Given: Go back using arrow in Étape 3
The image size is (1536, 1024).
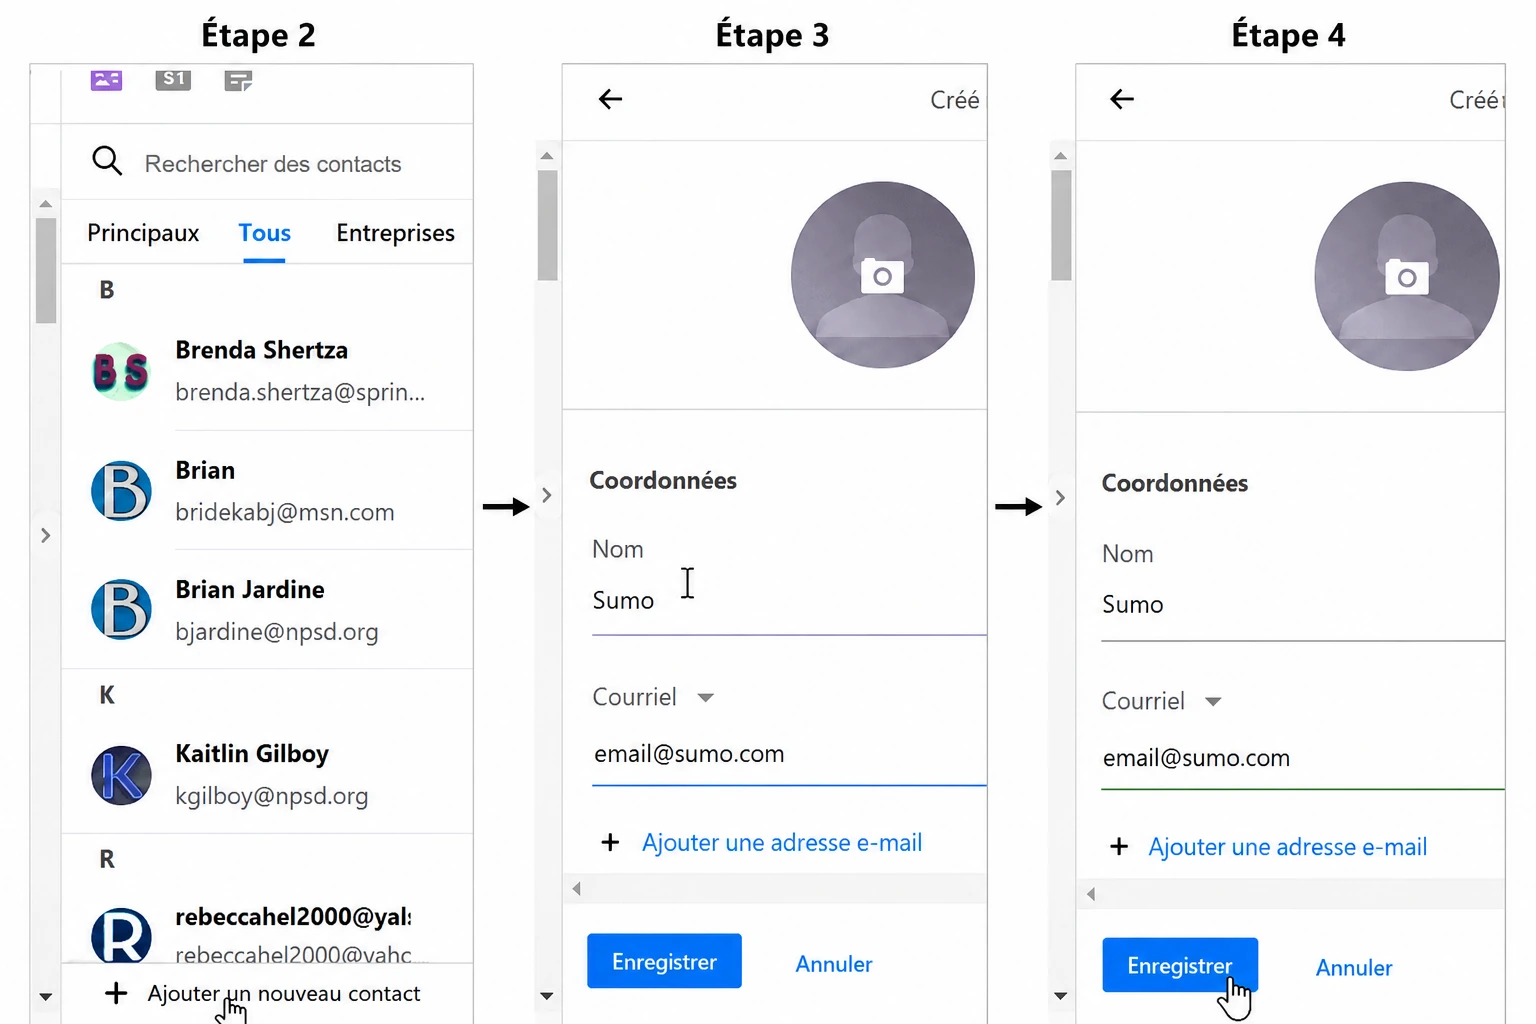Looking at the screenshot, I should pyautogui.click(x=610, y=99).
